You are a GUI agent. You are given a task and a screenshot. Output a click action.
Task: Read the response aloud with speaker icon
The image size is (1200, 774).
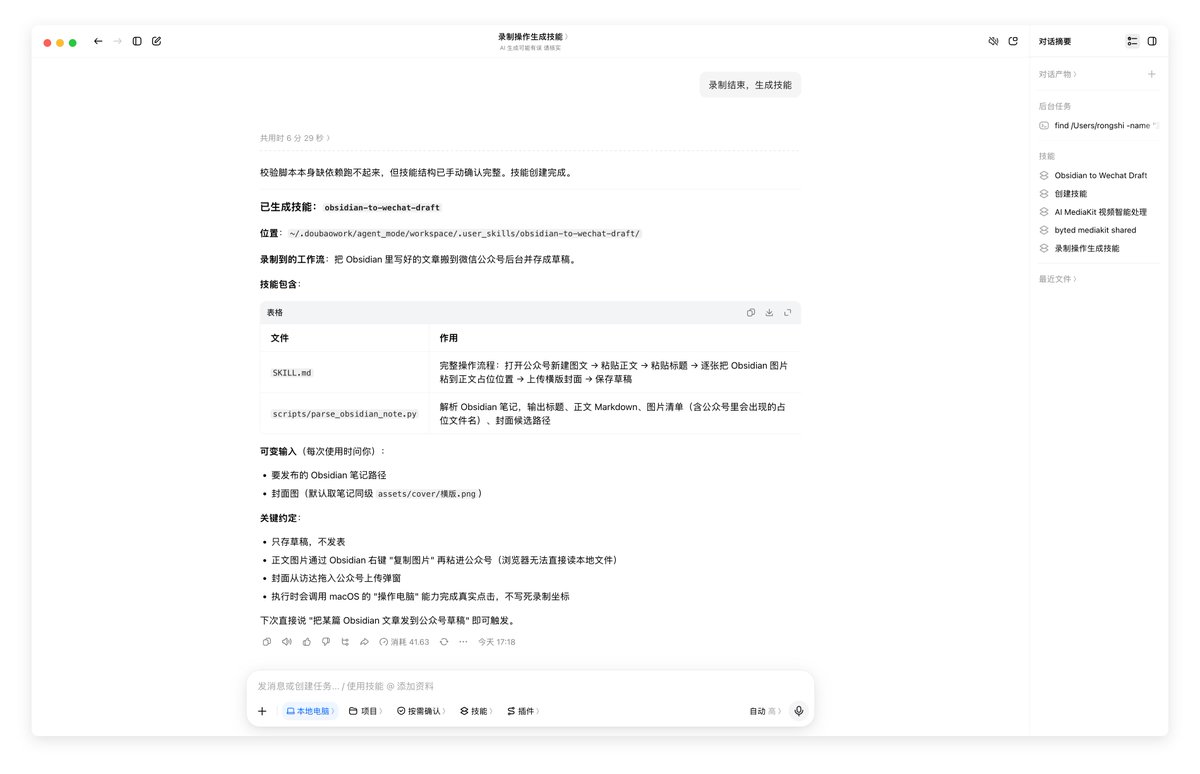(x=286, y=642)
